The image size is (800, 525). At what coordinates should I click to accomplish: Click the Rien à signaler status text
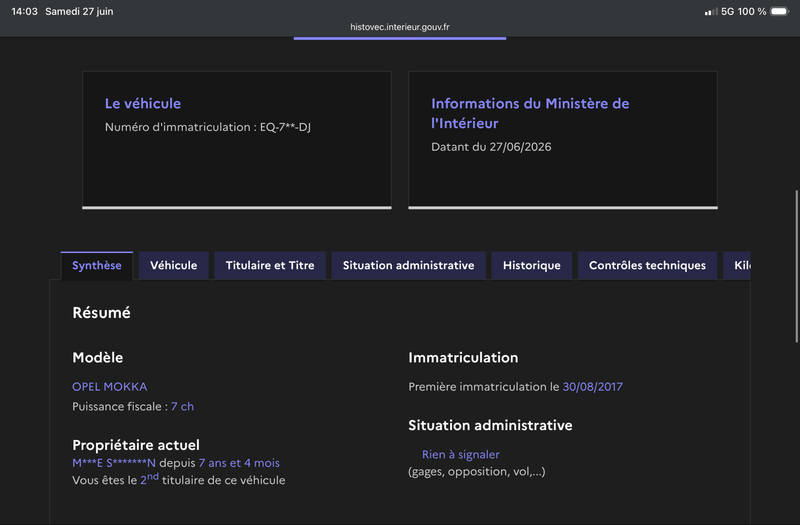(x=461, y=455)
